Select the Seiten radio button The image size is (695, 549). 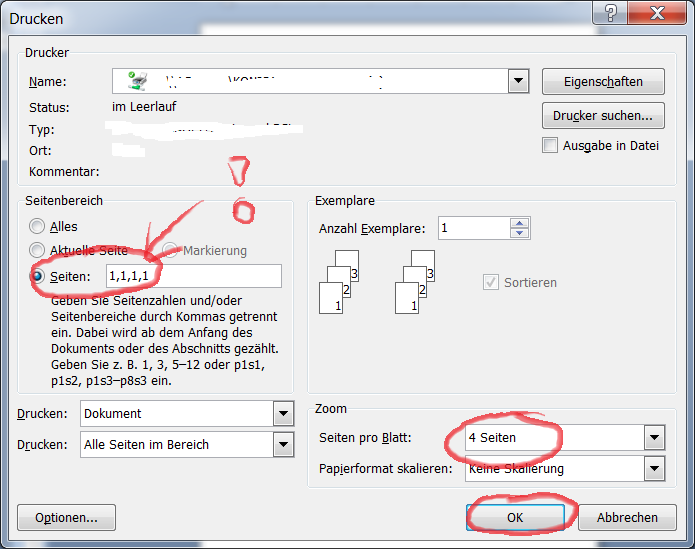tap(37, 276)
